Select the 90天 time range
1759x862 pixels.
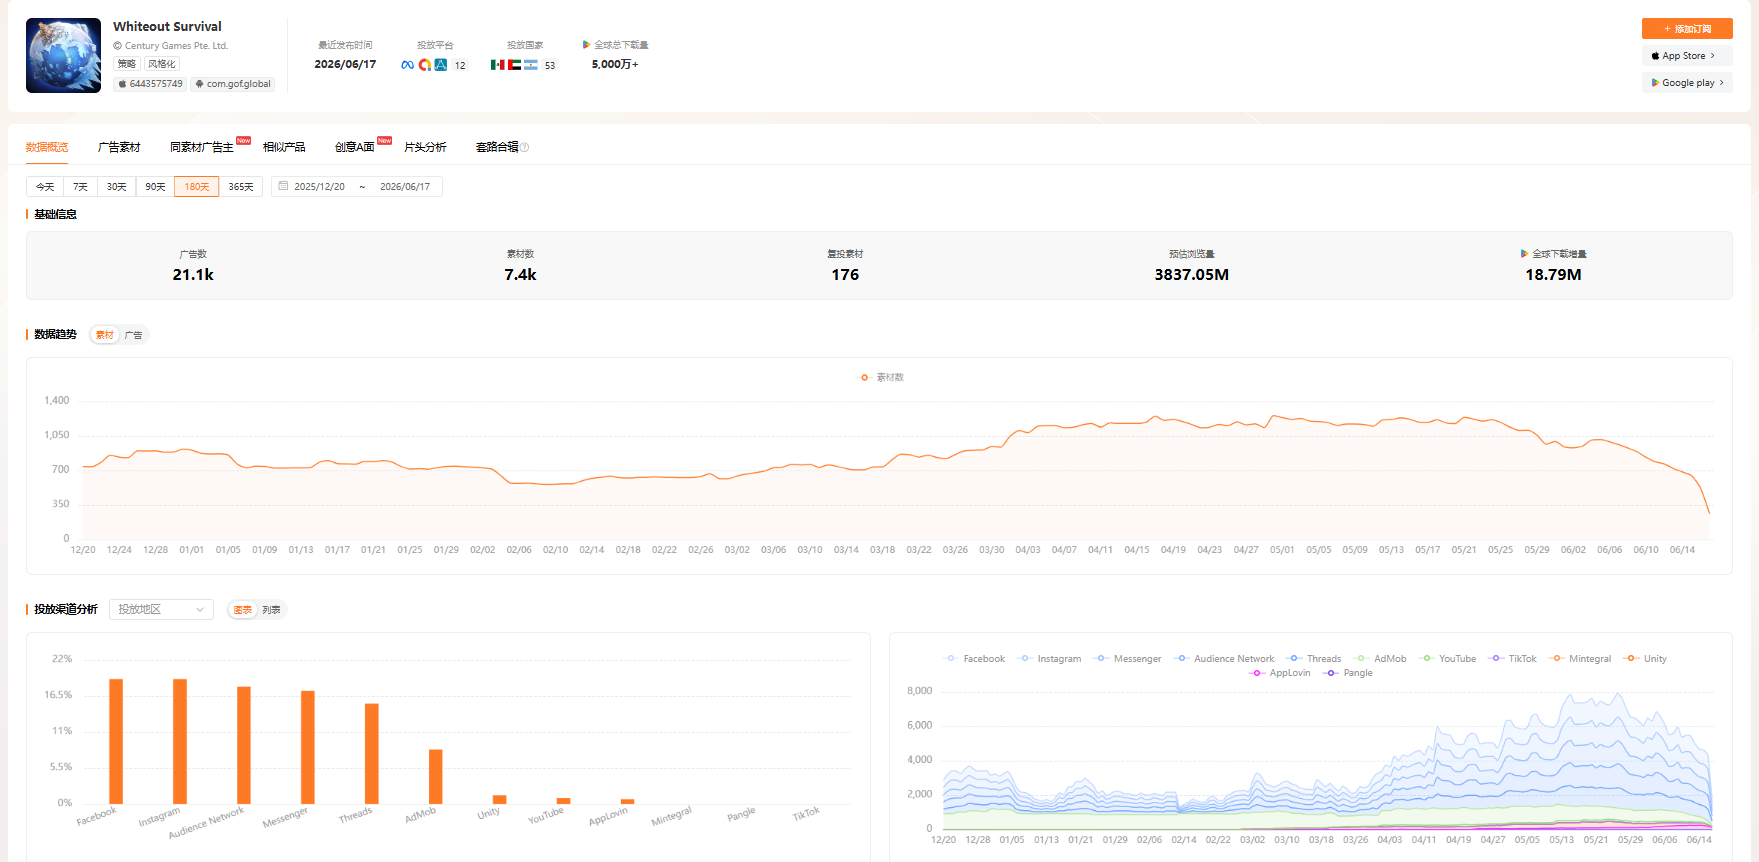[155, 187]
